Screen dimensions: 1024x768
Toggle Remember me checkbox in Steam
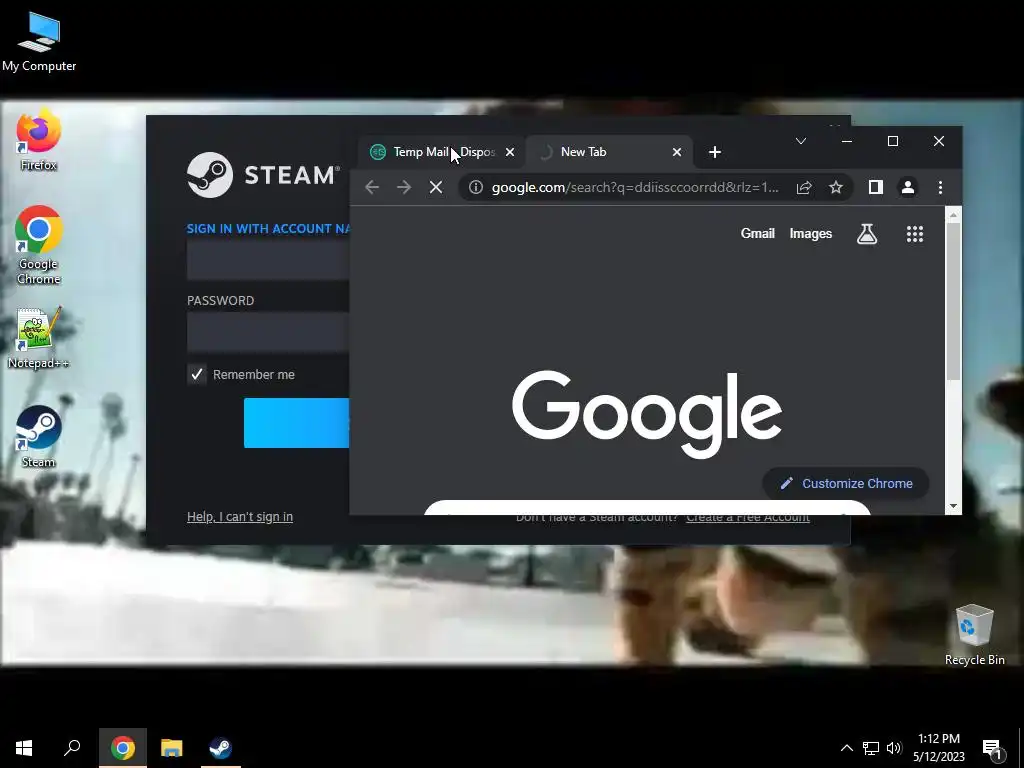[x=197, y=374]
